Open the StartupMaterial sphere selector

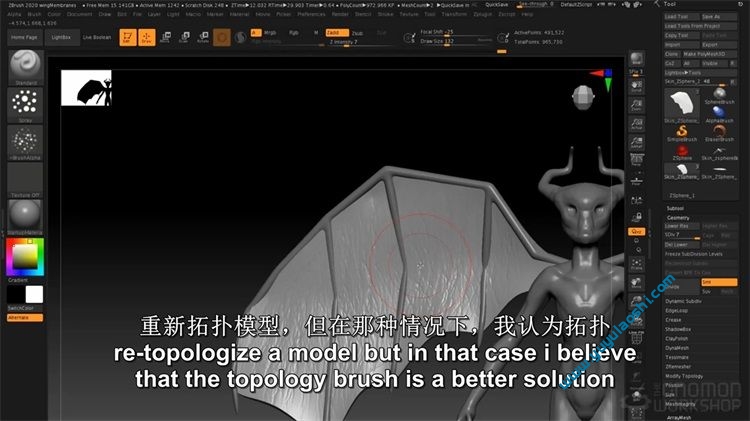25,216
